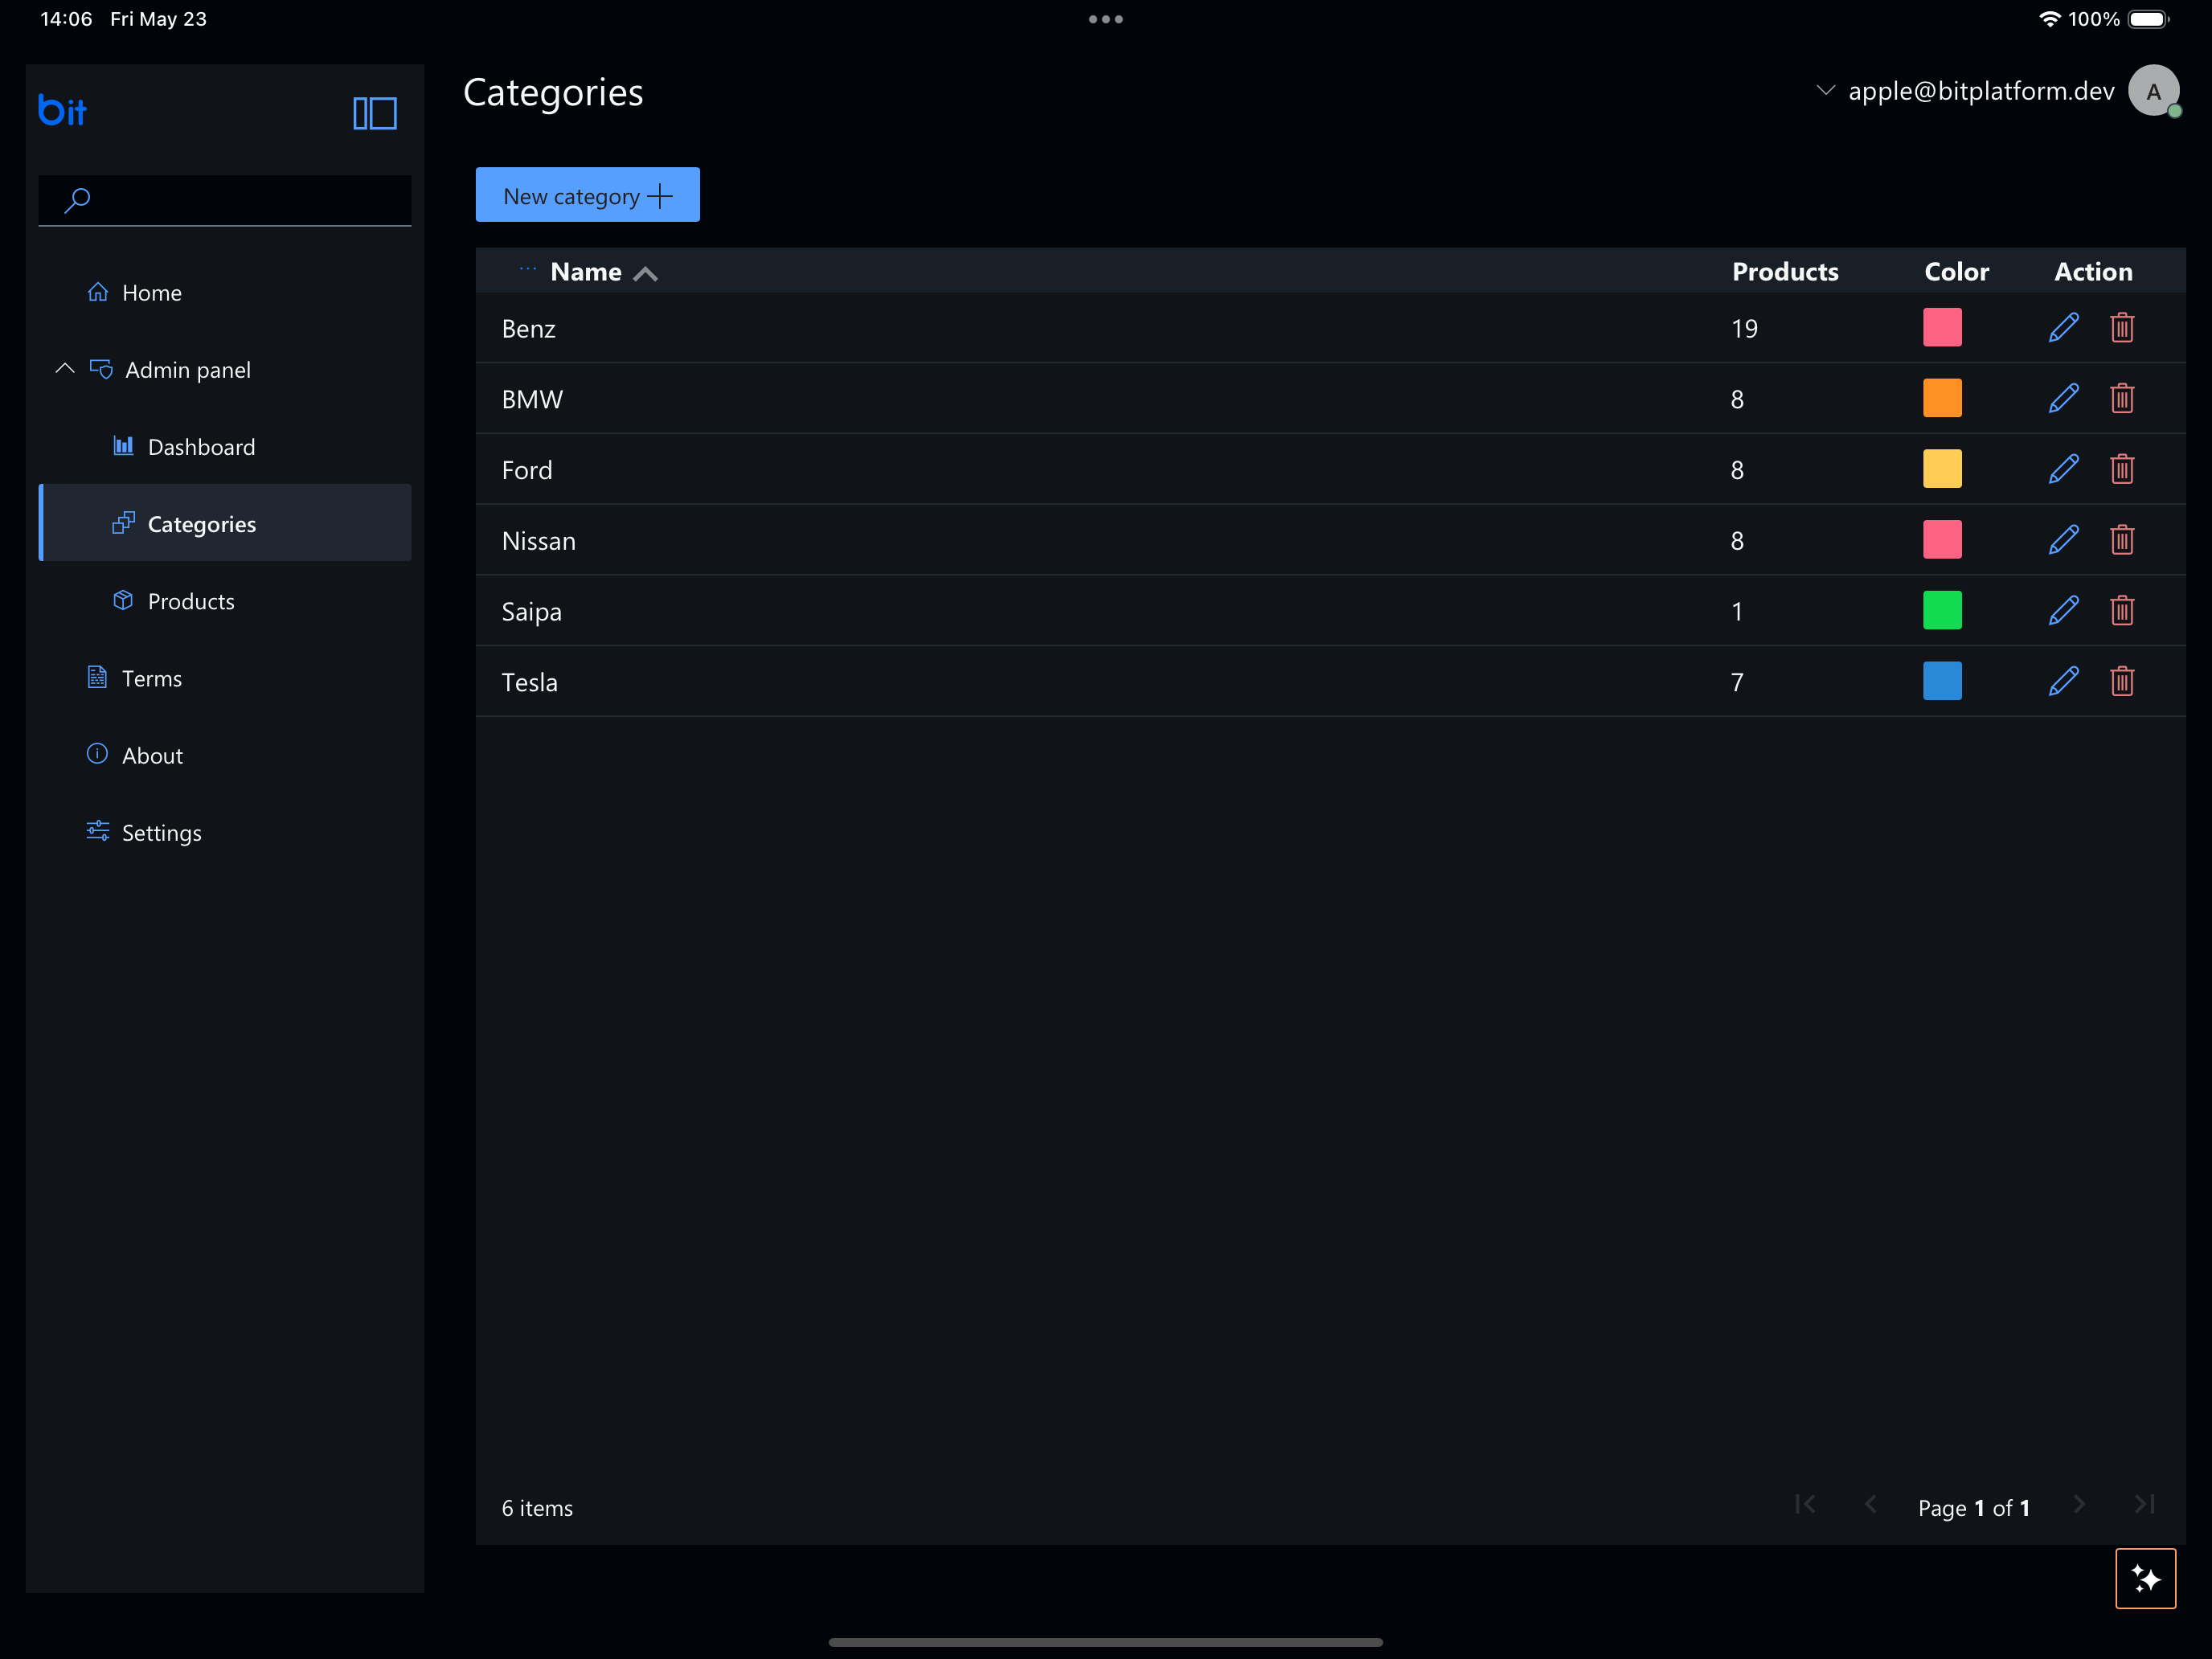Viewport: 2212px width, 1659px height.
Task: Click Tesla product count 7
Action: coord(1738,683)
